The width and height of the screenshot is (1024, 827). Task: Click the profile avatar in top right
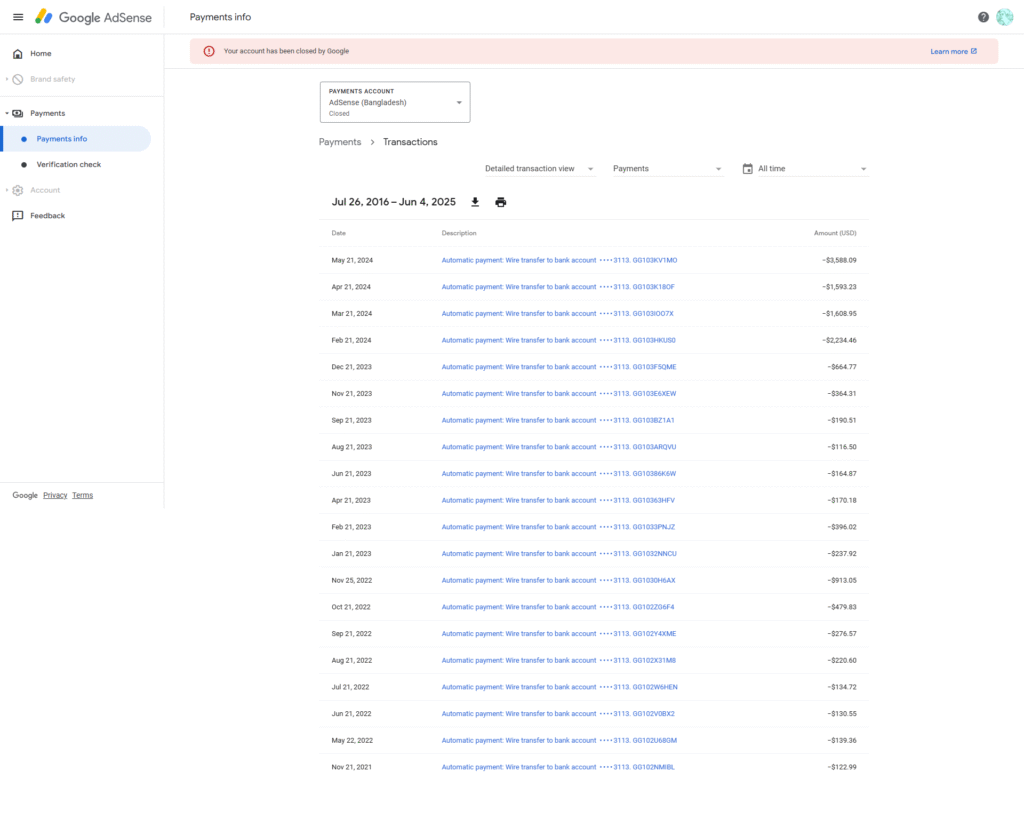[1005, 17]
